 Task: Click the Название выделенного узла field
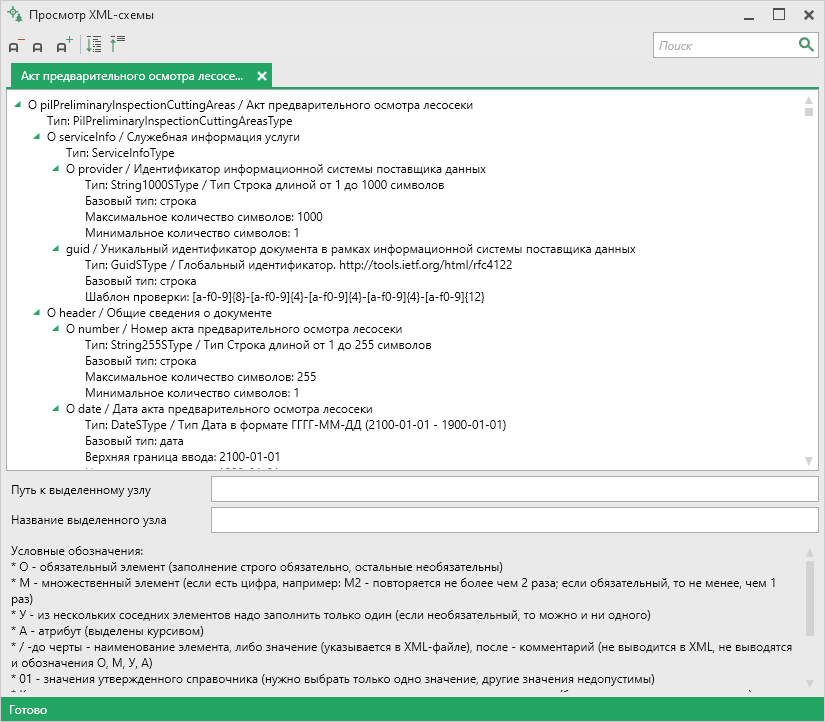tap(515, 520)
